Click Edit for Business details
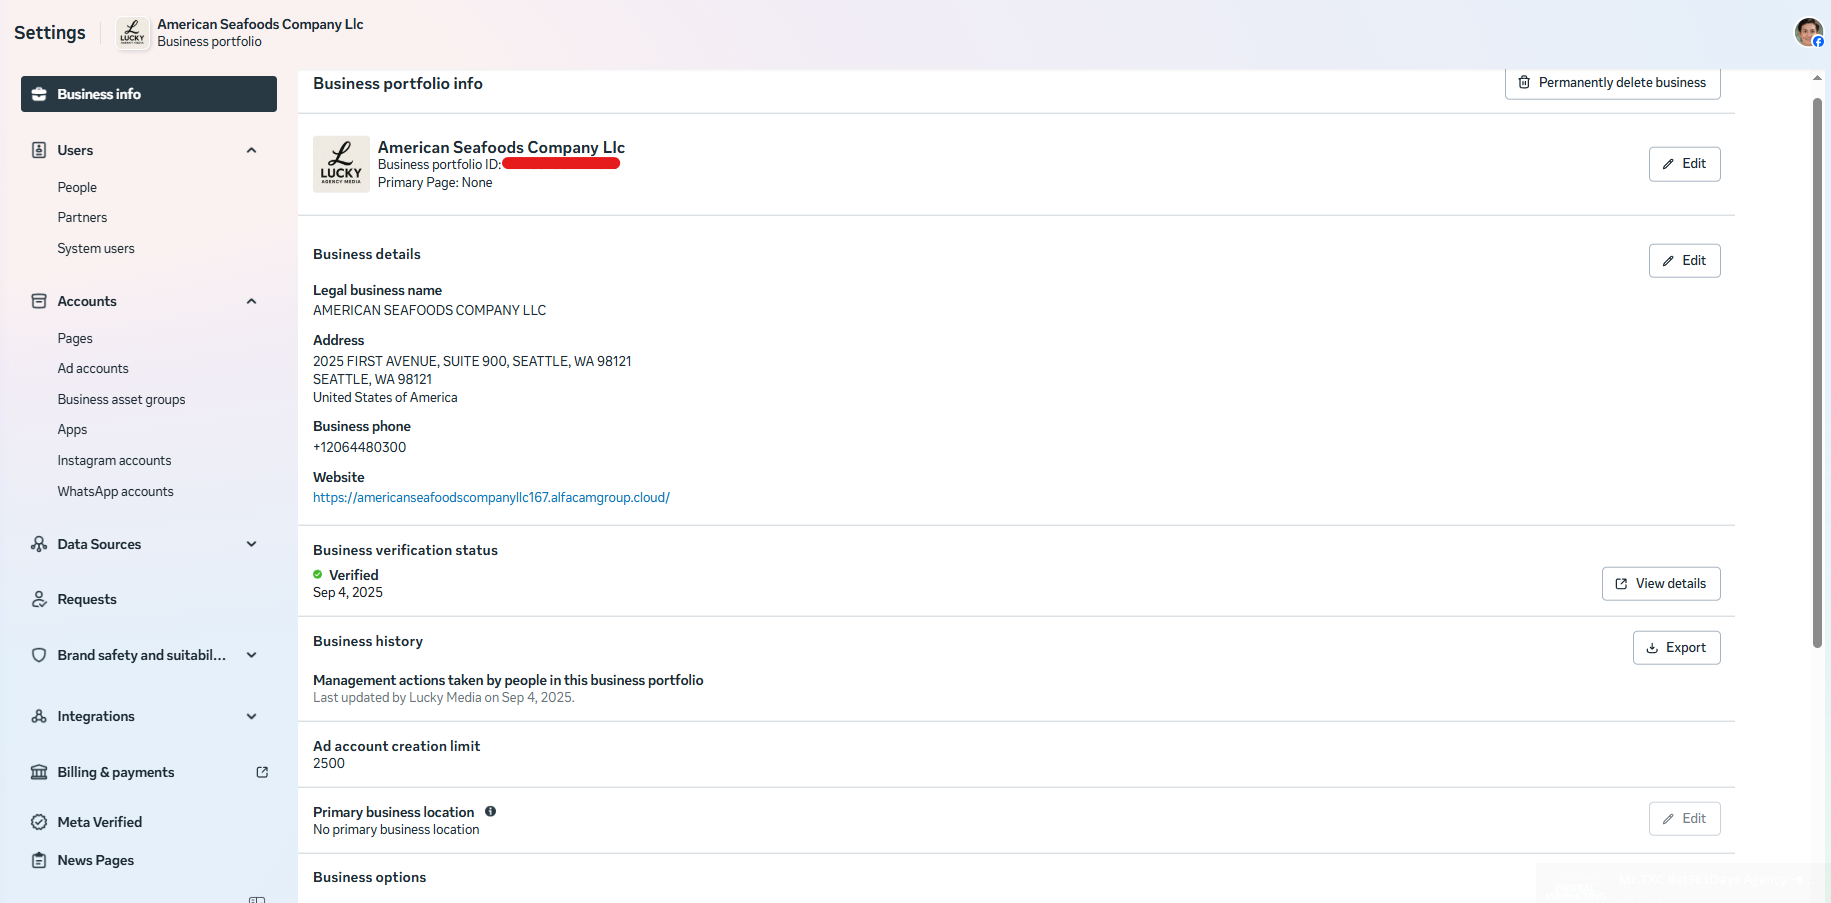1831x903 pixels. pos(1684,261)
